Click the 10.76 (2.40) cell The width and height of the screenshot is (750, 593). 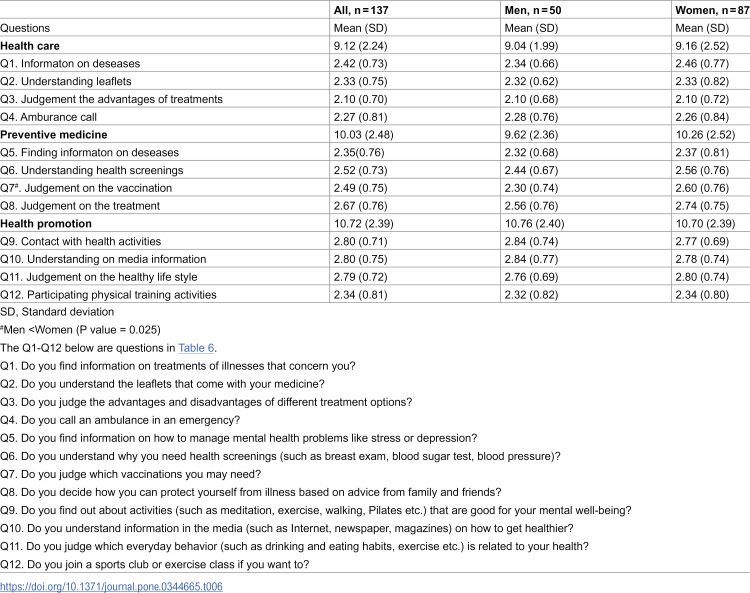point(534,224)
